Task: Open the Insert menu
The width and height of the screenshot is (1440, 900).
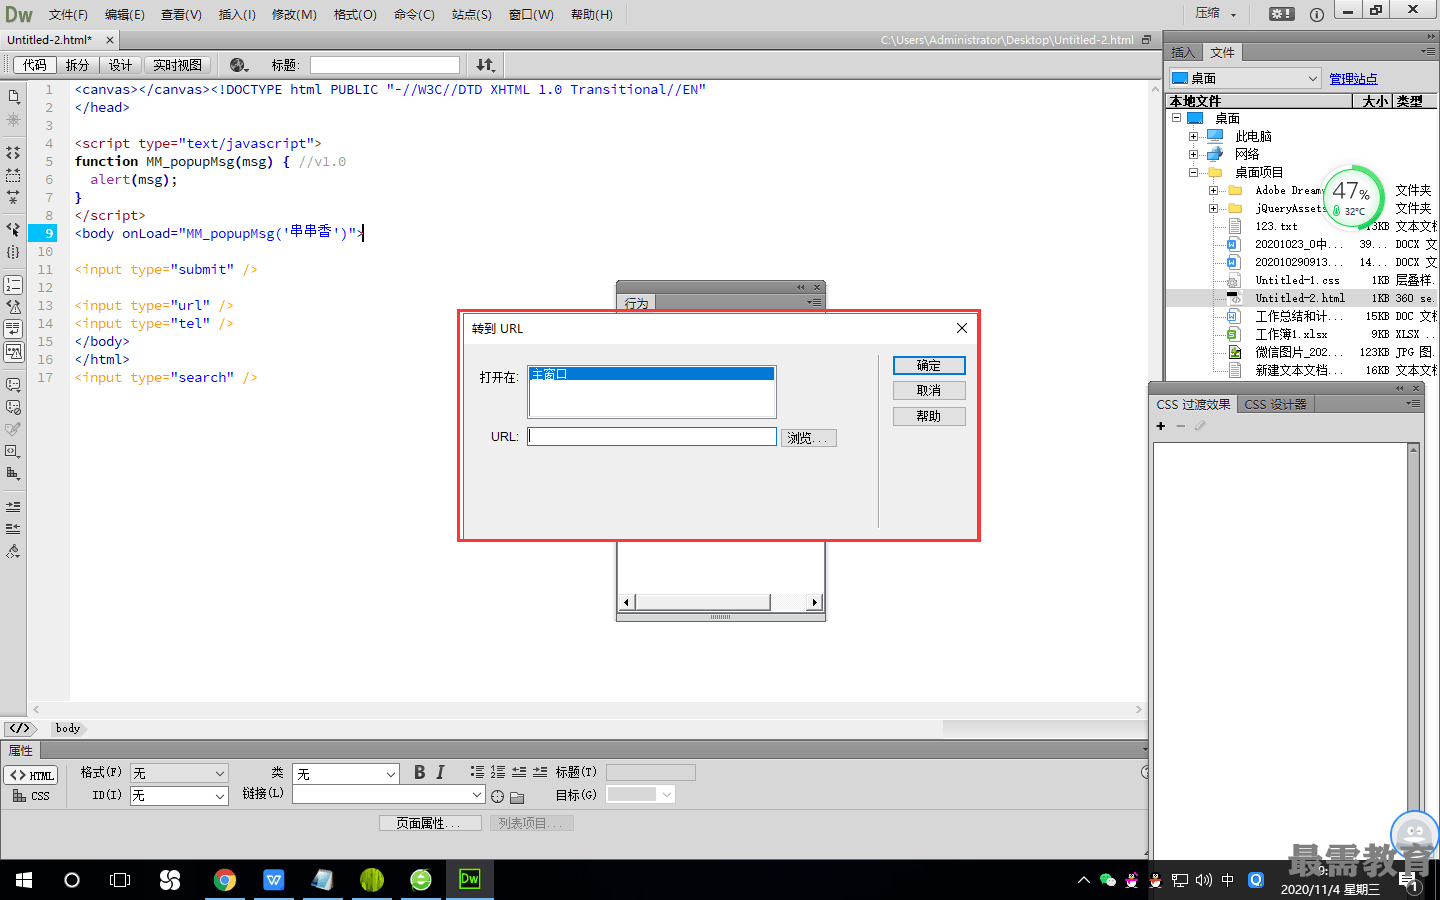Action: pyautogui.click(x=237, y=14)
